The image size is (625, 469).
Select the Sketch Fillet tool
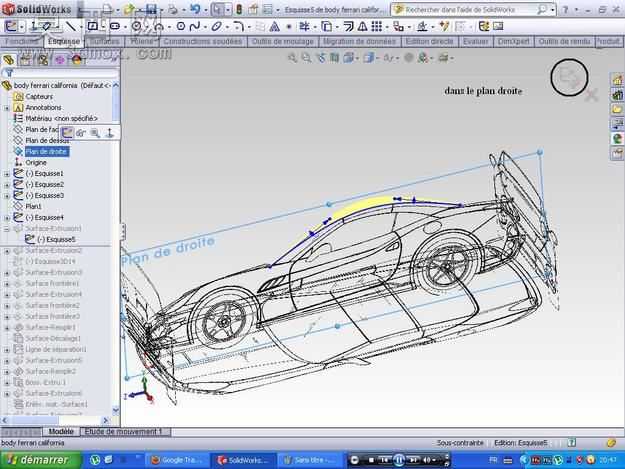coord(239,26)
